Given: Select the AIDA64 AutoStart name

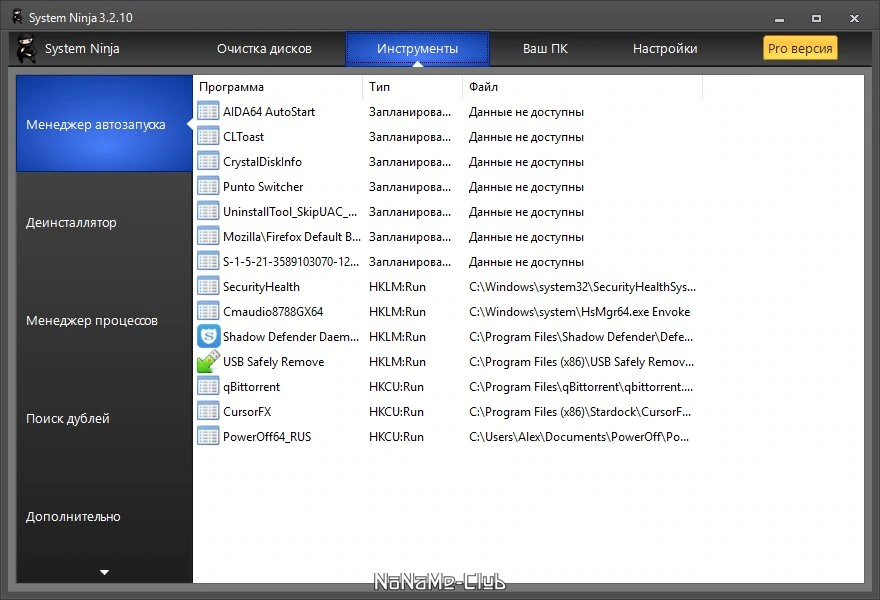Looking at the screenshot, I should coord(269,112).
